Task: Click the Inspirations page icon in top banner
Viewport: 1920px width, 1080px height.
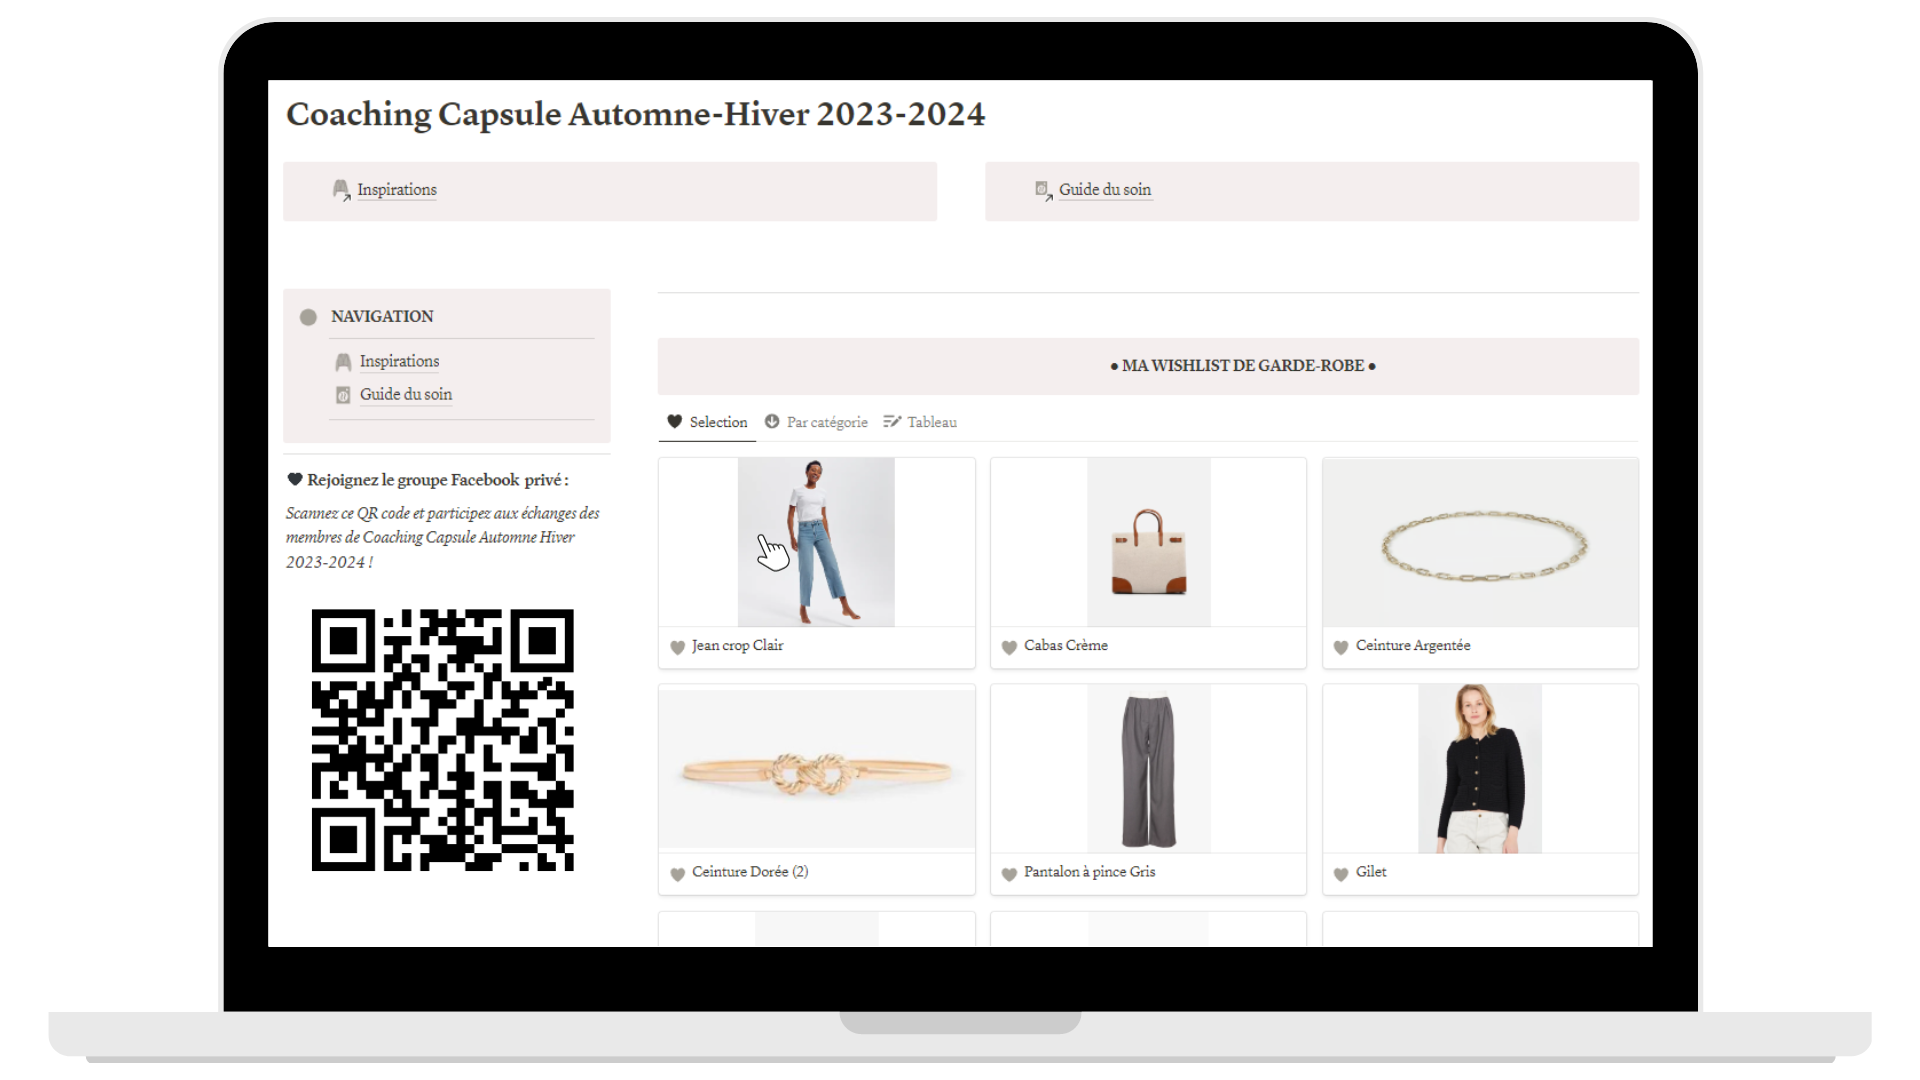Action: coord(341,190)
